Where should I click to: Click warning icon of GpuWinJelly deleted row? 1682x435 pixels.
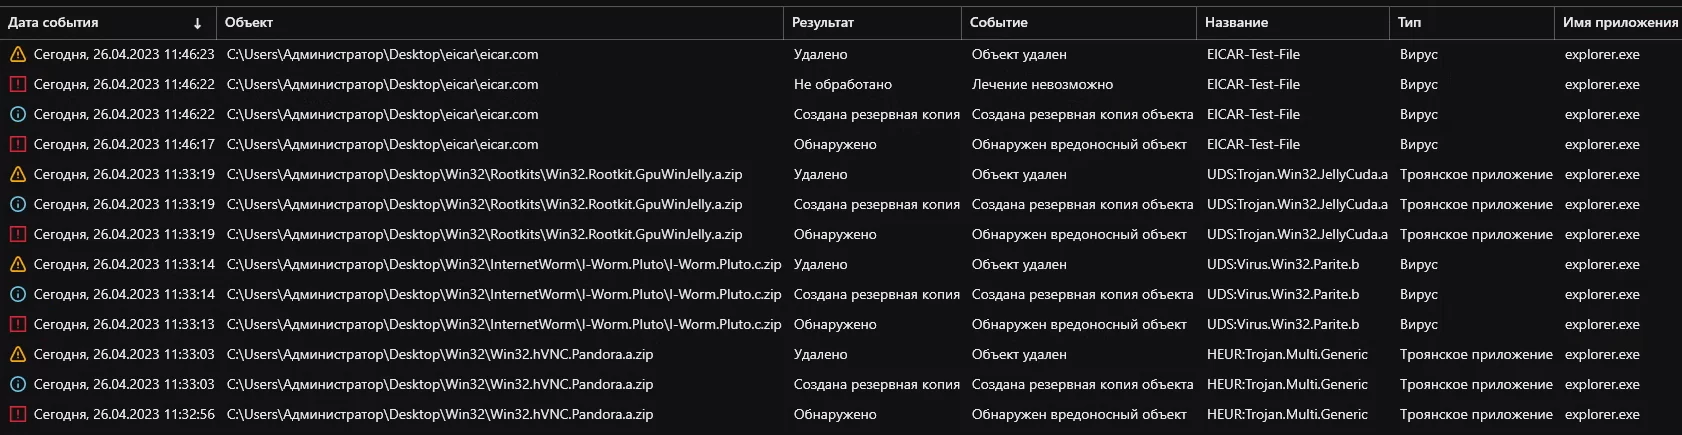pos(17,174)
